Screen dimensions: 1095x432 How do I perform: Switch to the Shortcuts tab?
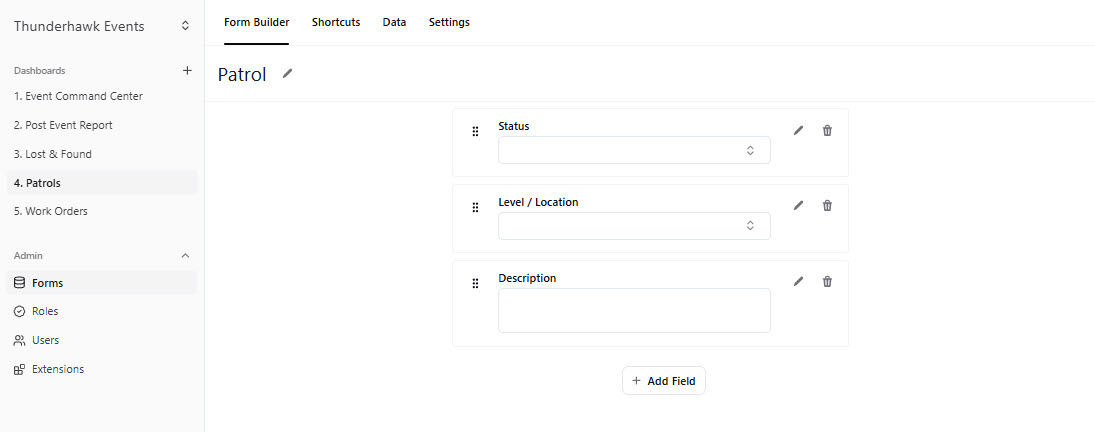(x=335, y=22)
